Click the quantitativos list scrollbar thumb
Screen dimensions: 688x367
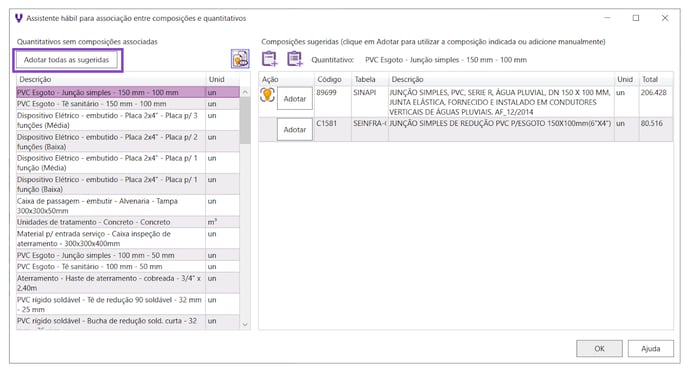tap(245, 121)
